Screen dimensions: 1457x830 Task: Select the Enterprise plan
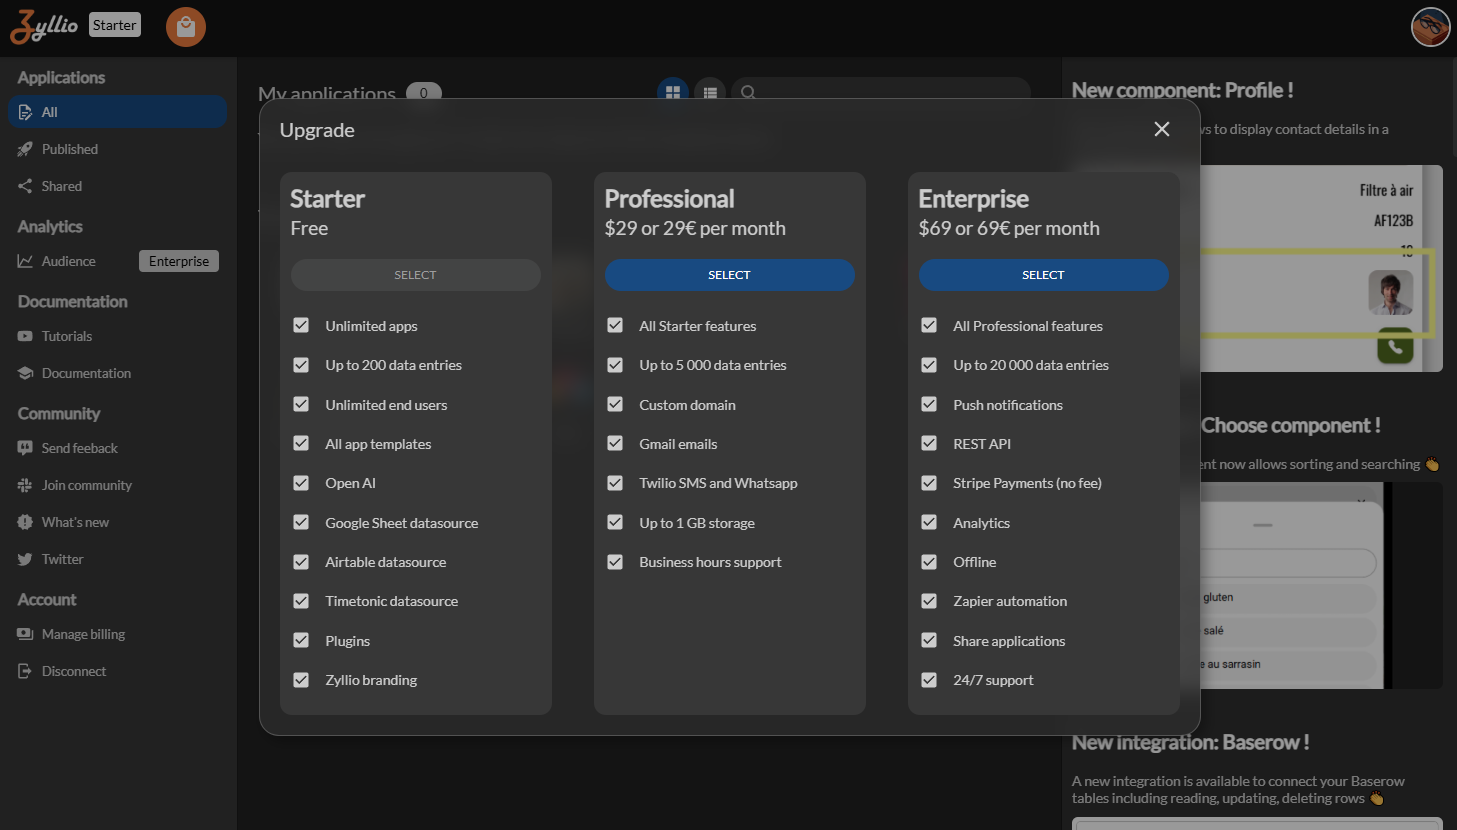[1043, 275]
